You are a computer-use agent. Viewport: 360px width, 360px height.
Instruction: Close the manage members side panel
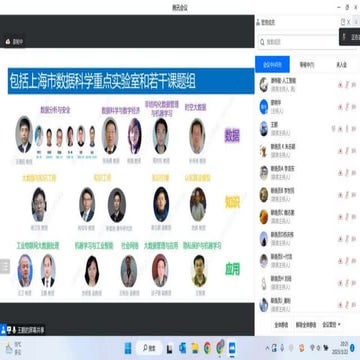click(349, 22)
